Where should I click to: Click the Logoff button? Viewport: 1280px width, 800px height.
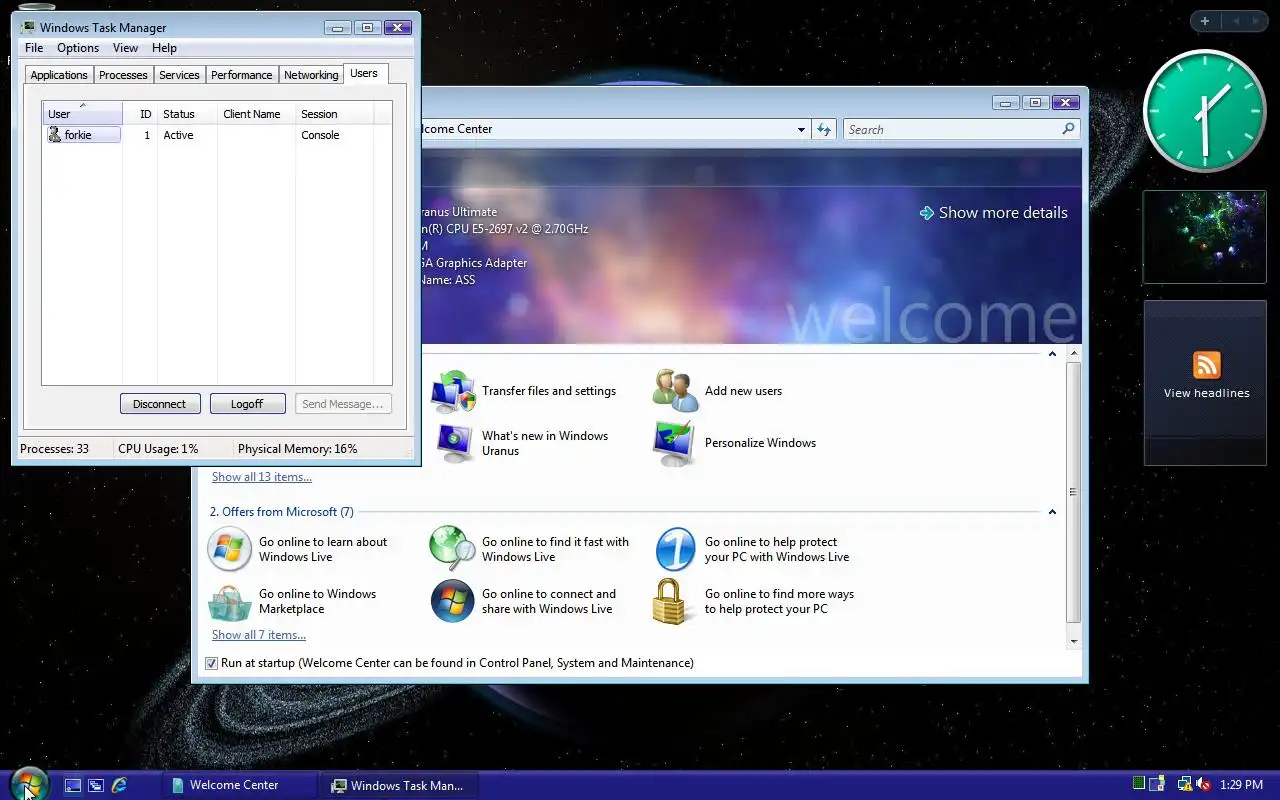click(x=247, y=404)
